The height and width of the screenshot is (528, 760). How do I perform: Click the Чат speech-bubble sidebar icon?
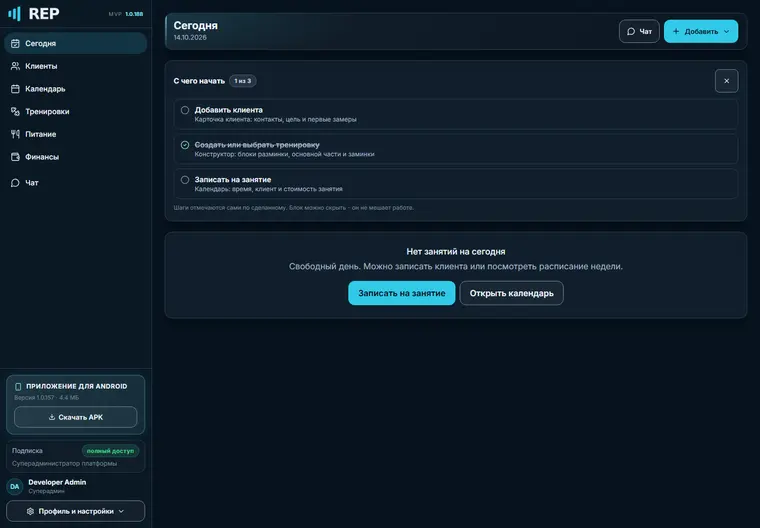coord(15,183)
